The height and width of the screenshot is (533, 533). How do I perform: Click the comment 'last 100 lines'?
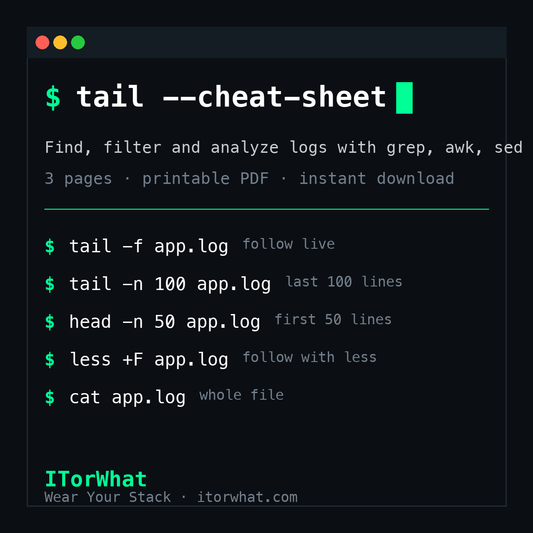[x=344, y=282]
